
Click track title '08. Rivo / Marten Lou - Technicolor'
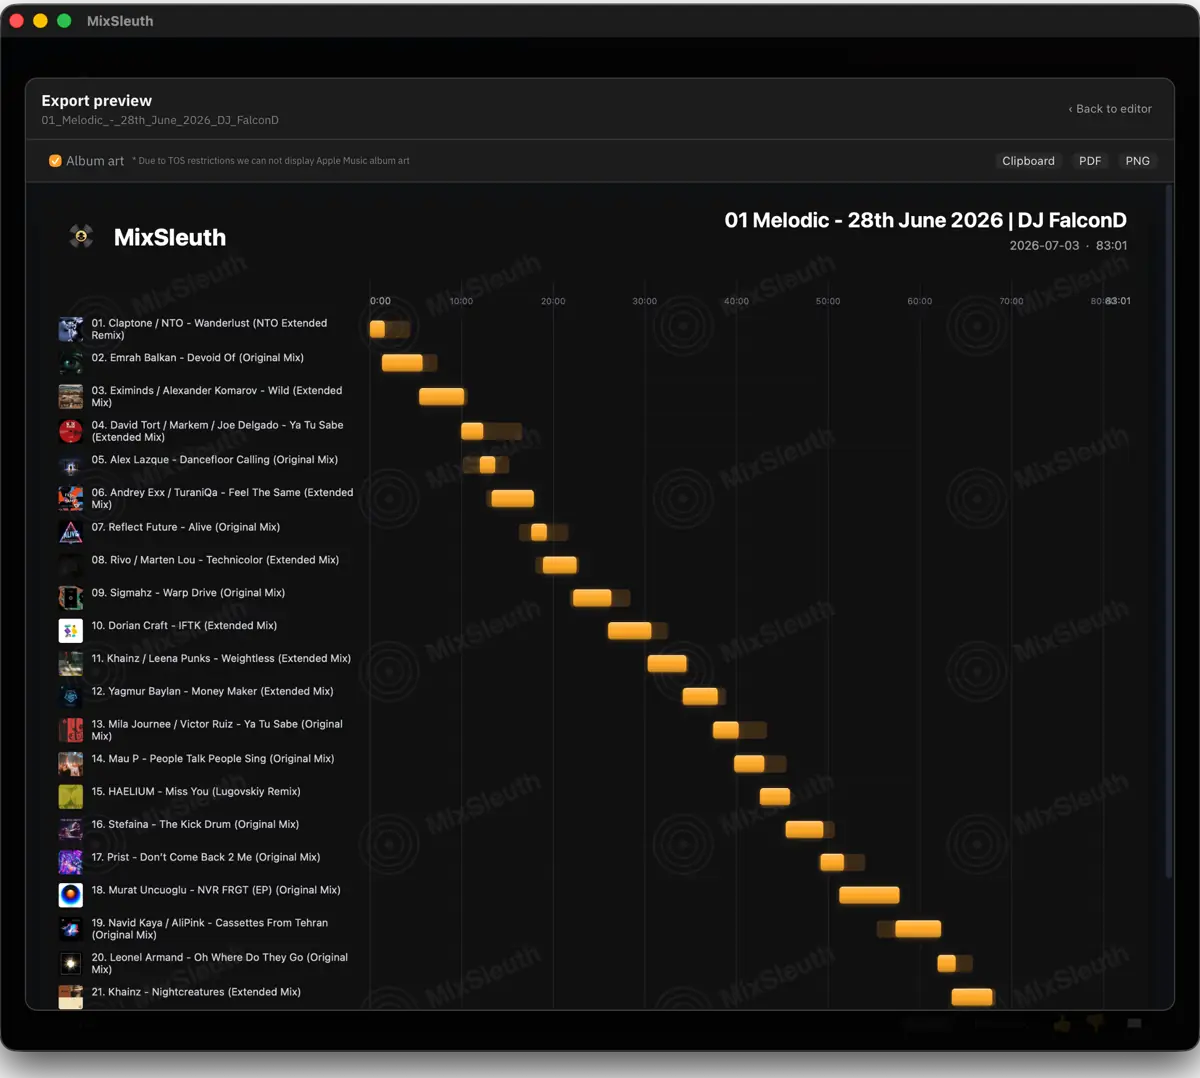coord(215,560)
